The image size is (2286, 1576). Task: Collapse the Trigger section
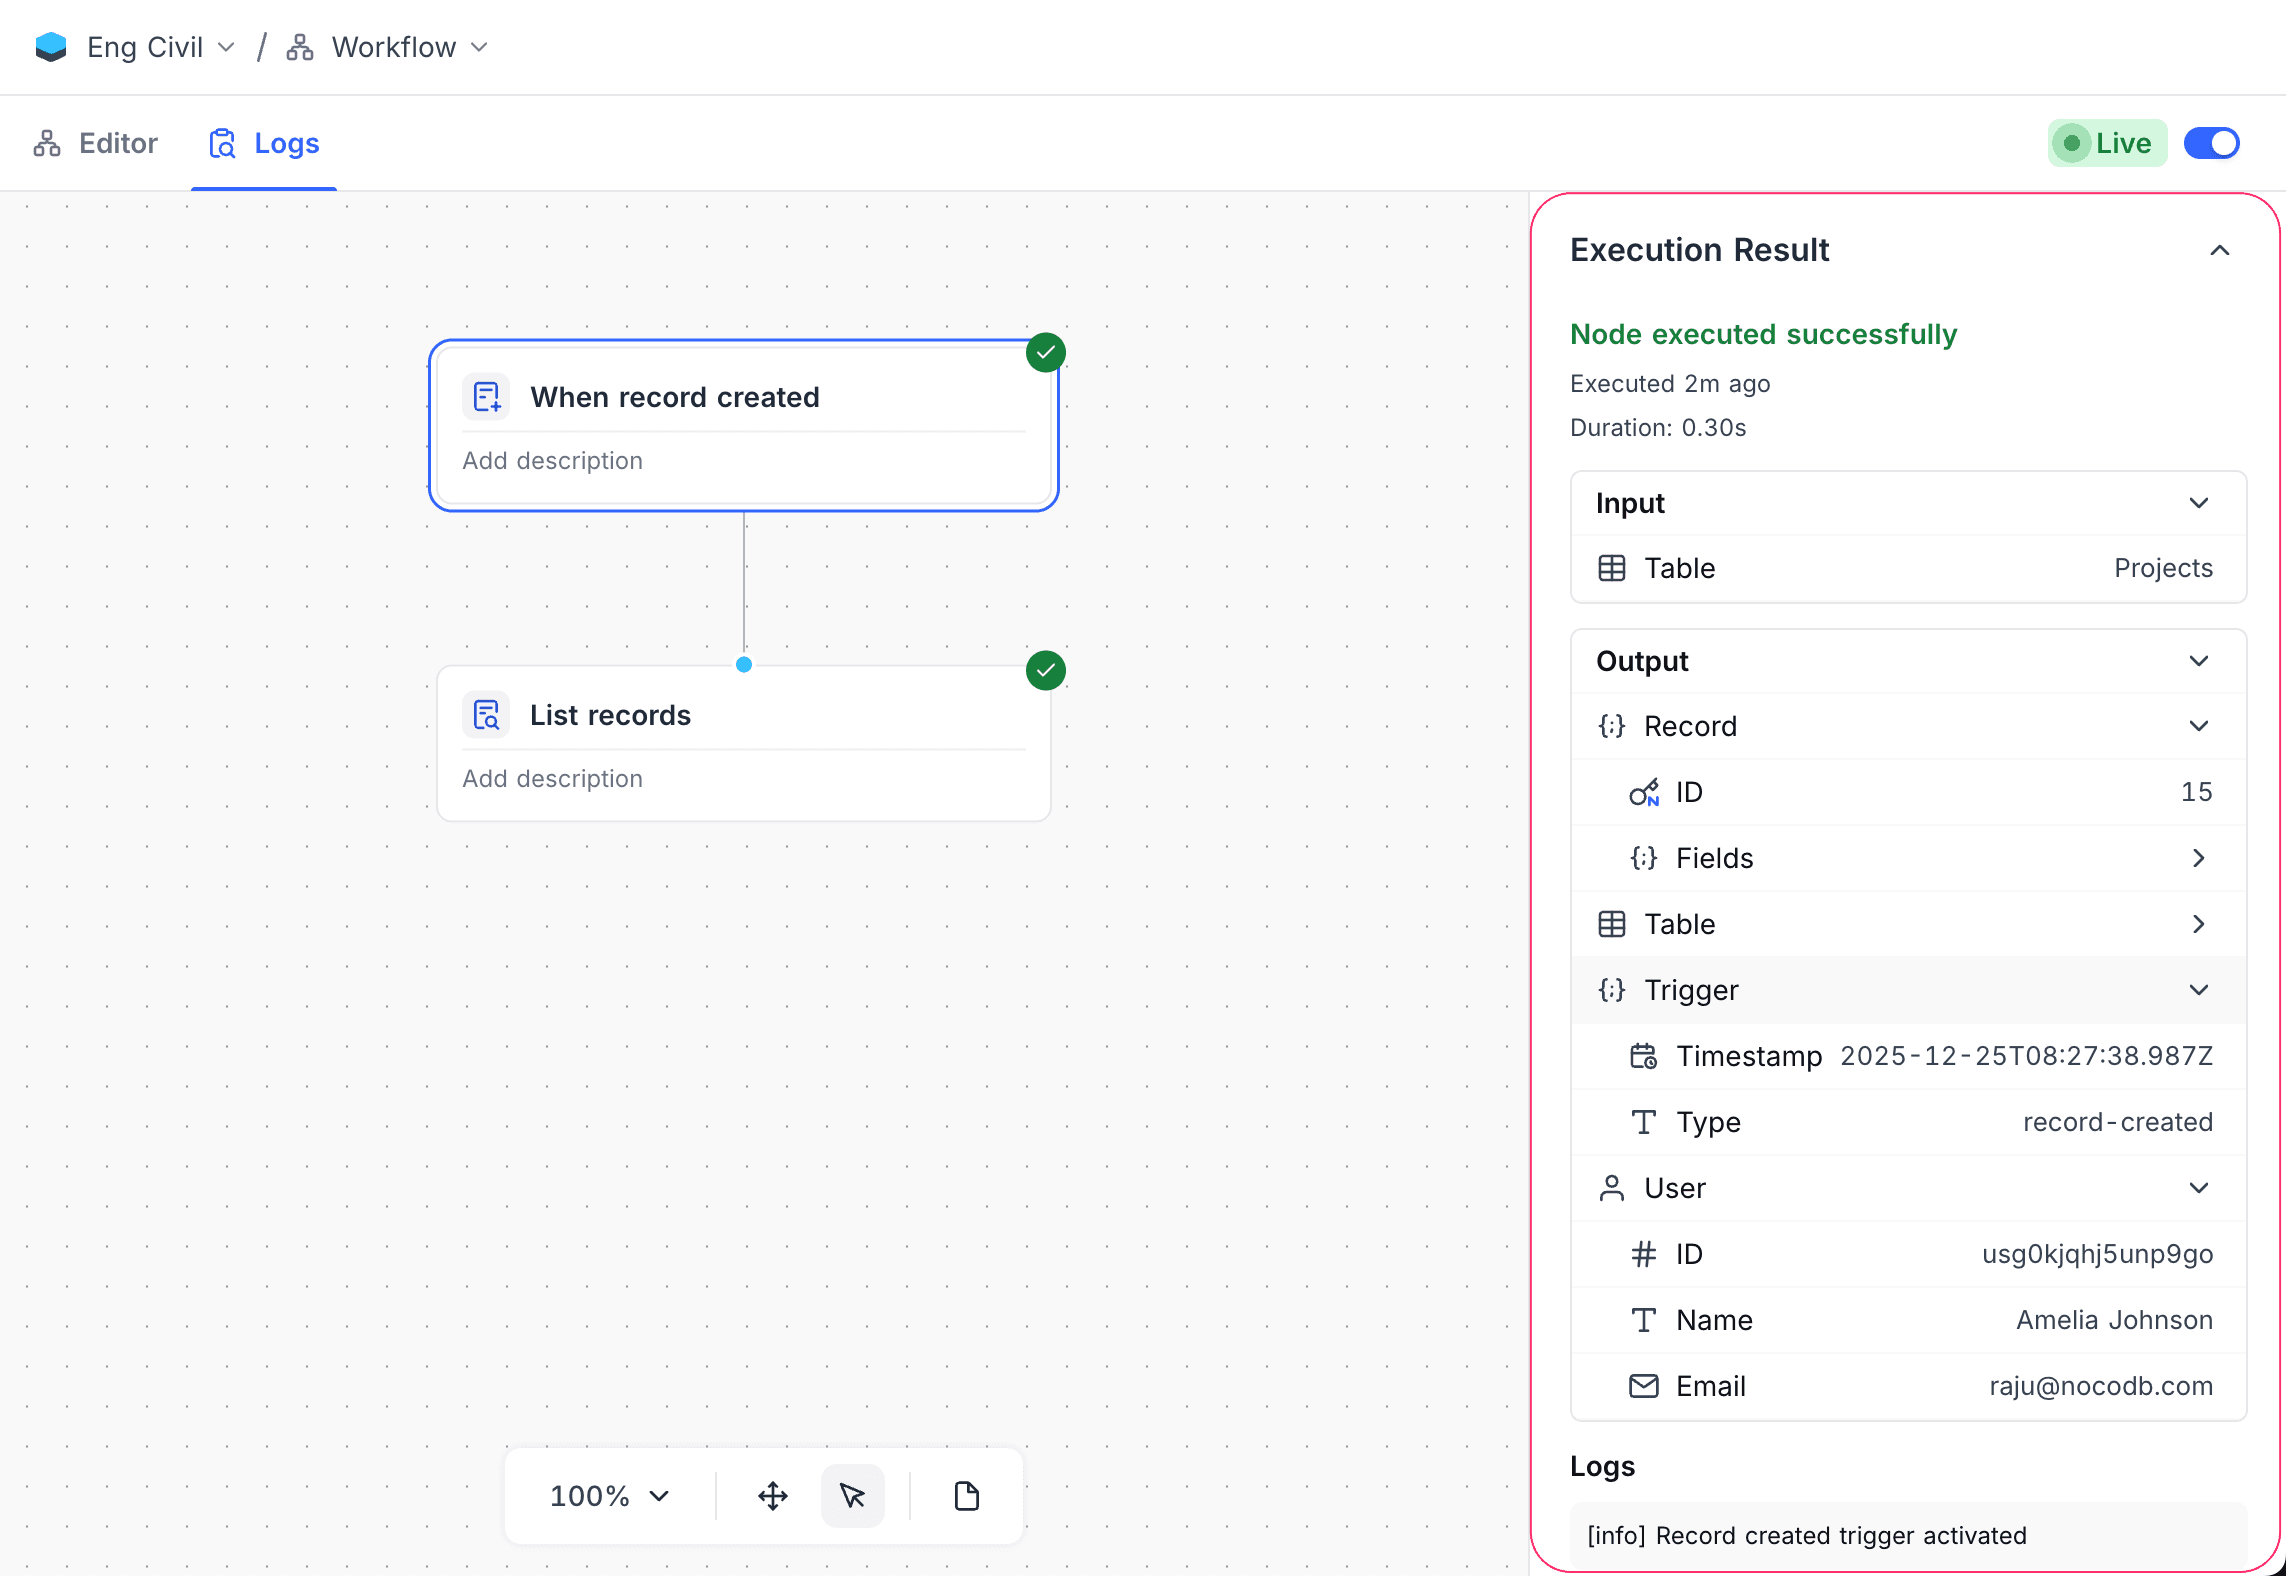(2199, 990)
